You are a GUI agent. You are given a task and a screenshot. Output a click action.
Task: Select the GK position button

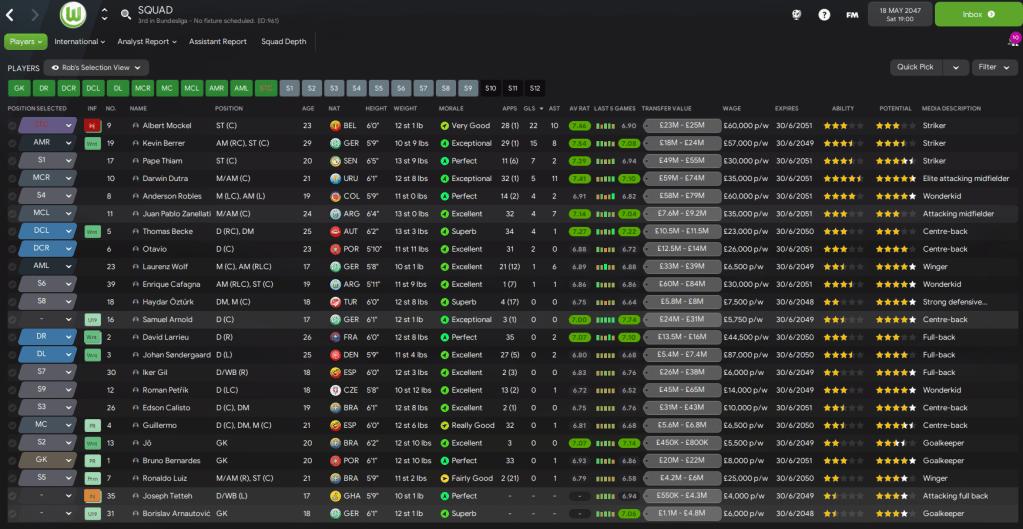click(20, 88)
